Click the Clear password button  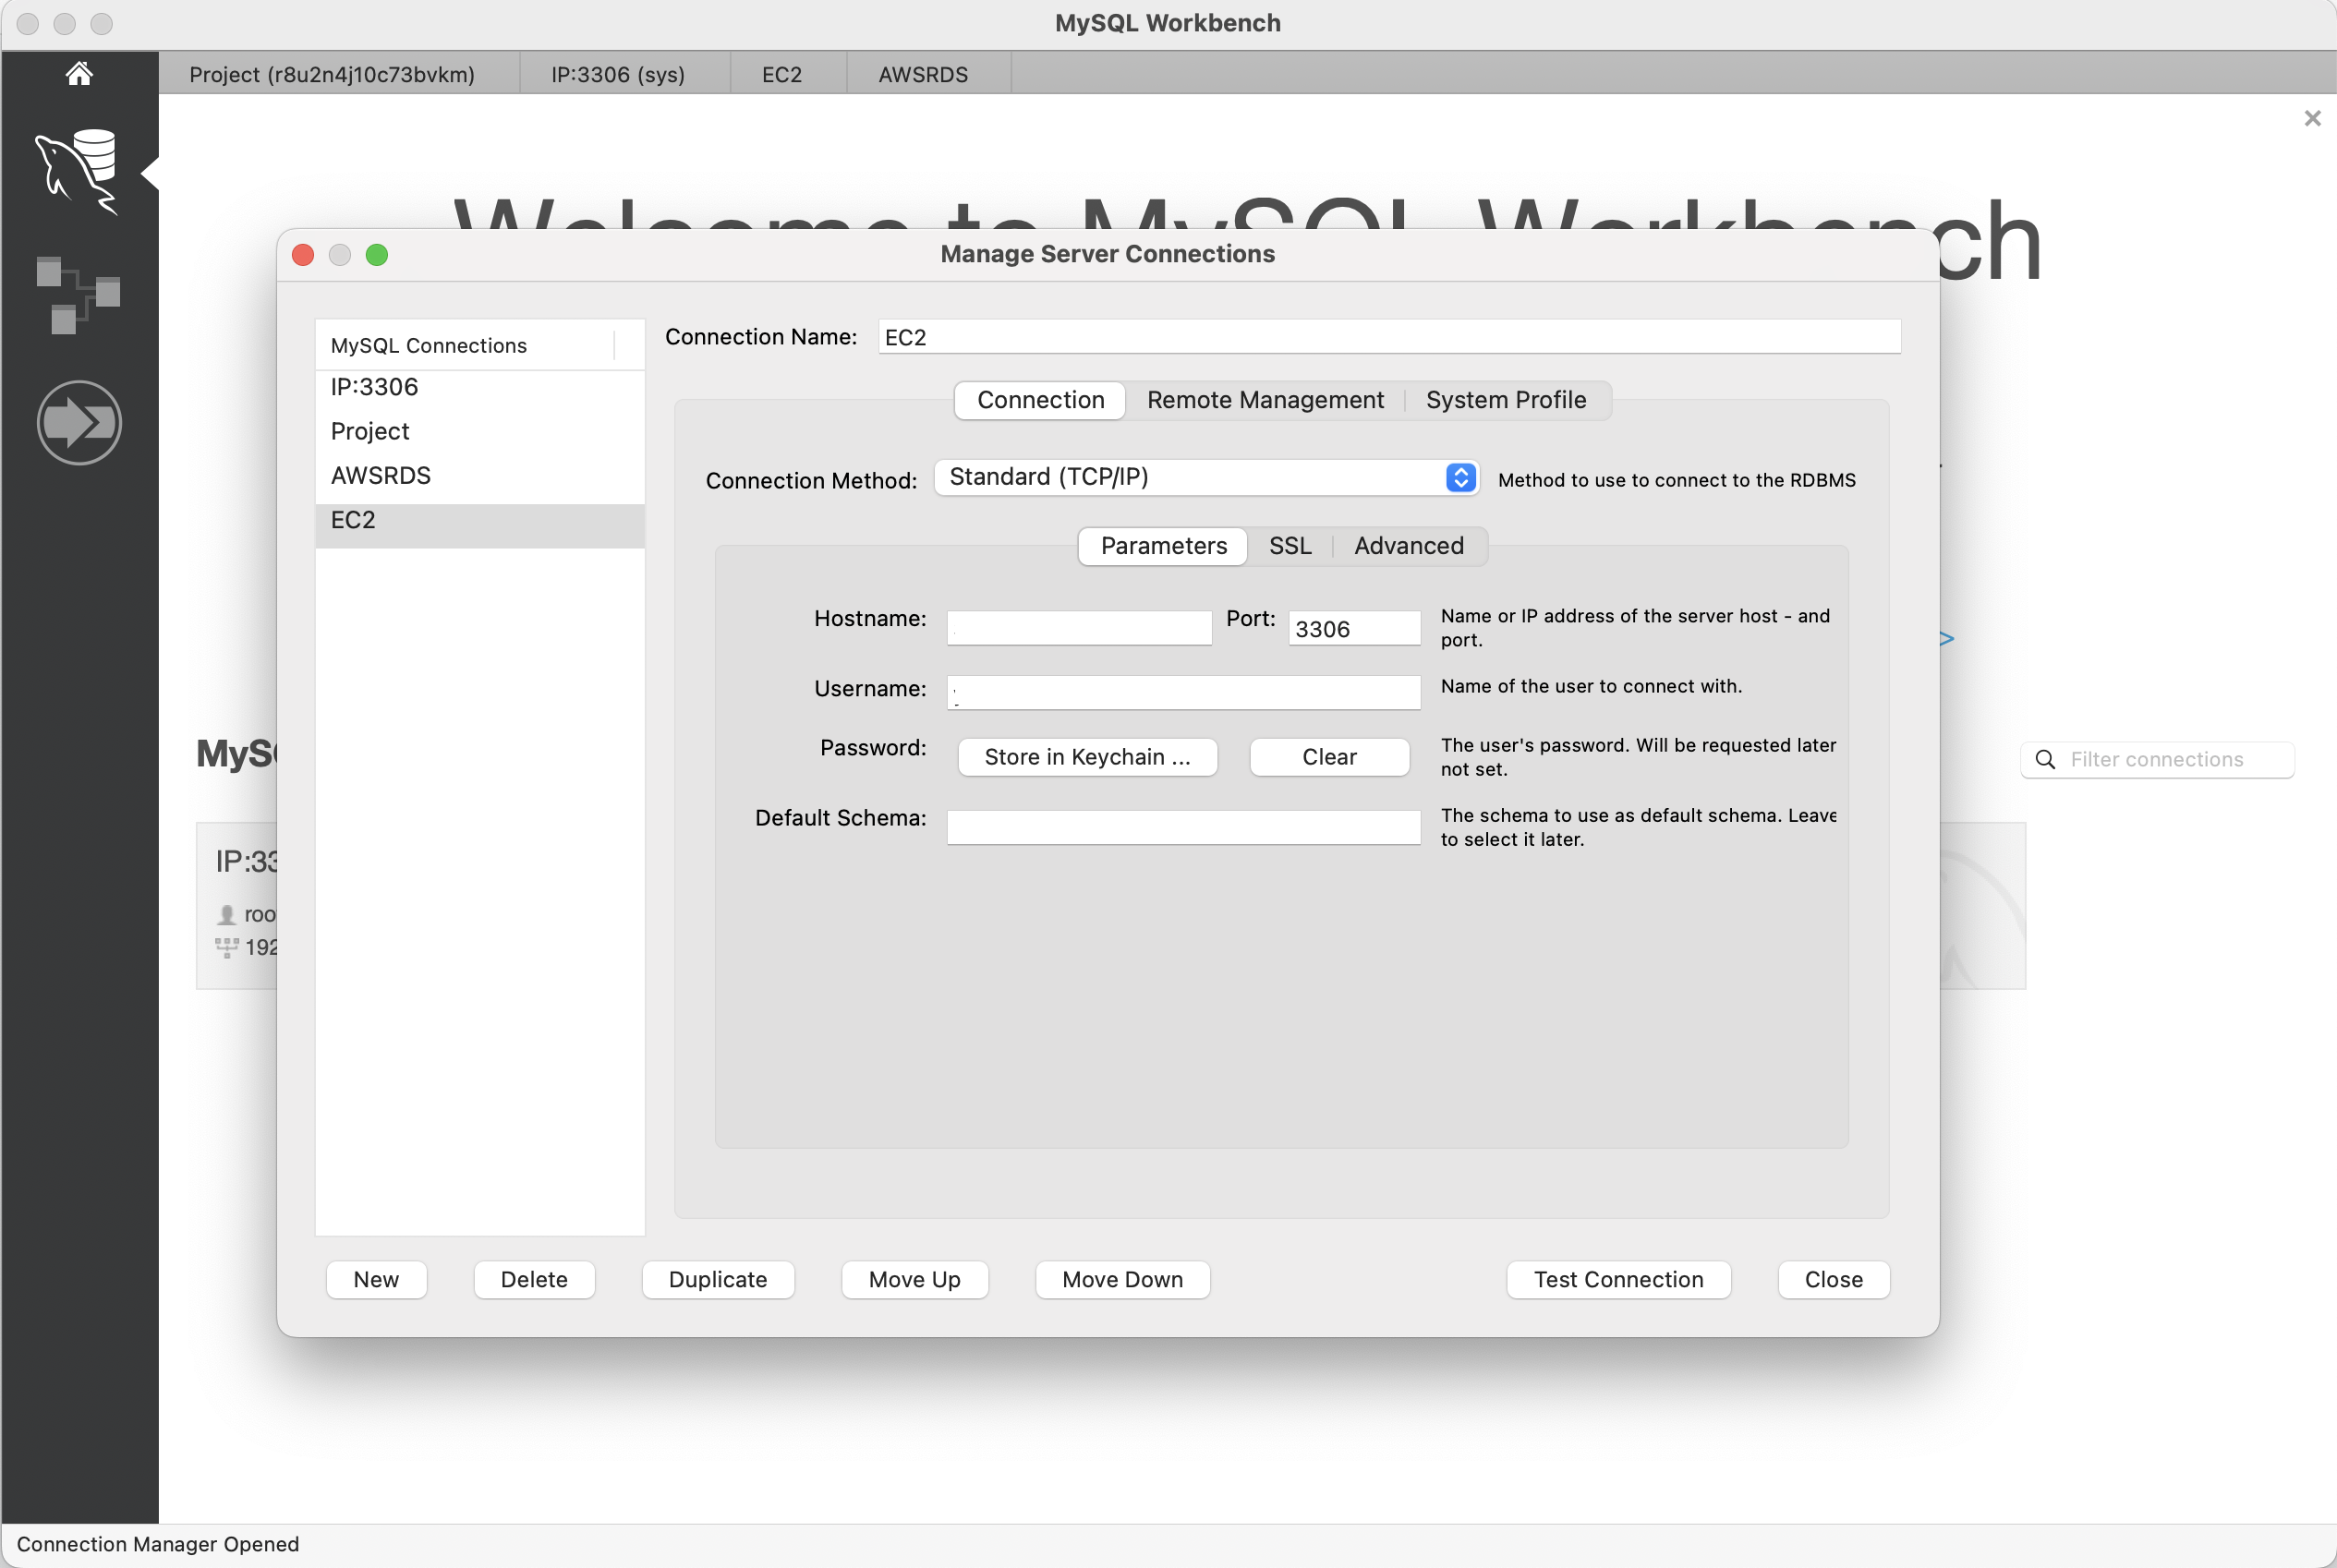[1329, 758]
